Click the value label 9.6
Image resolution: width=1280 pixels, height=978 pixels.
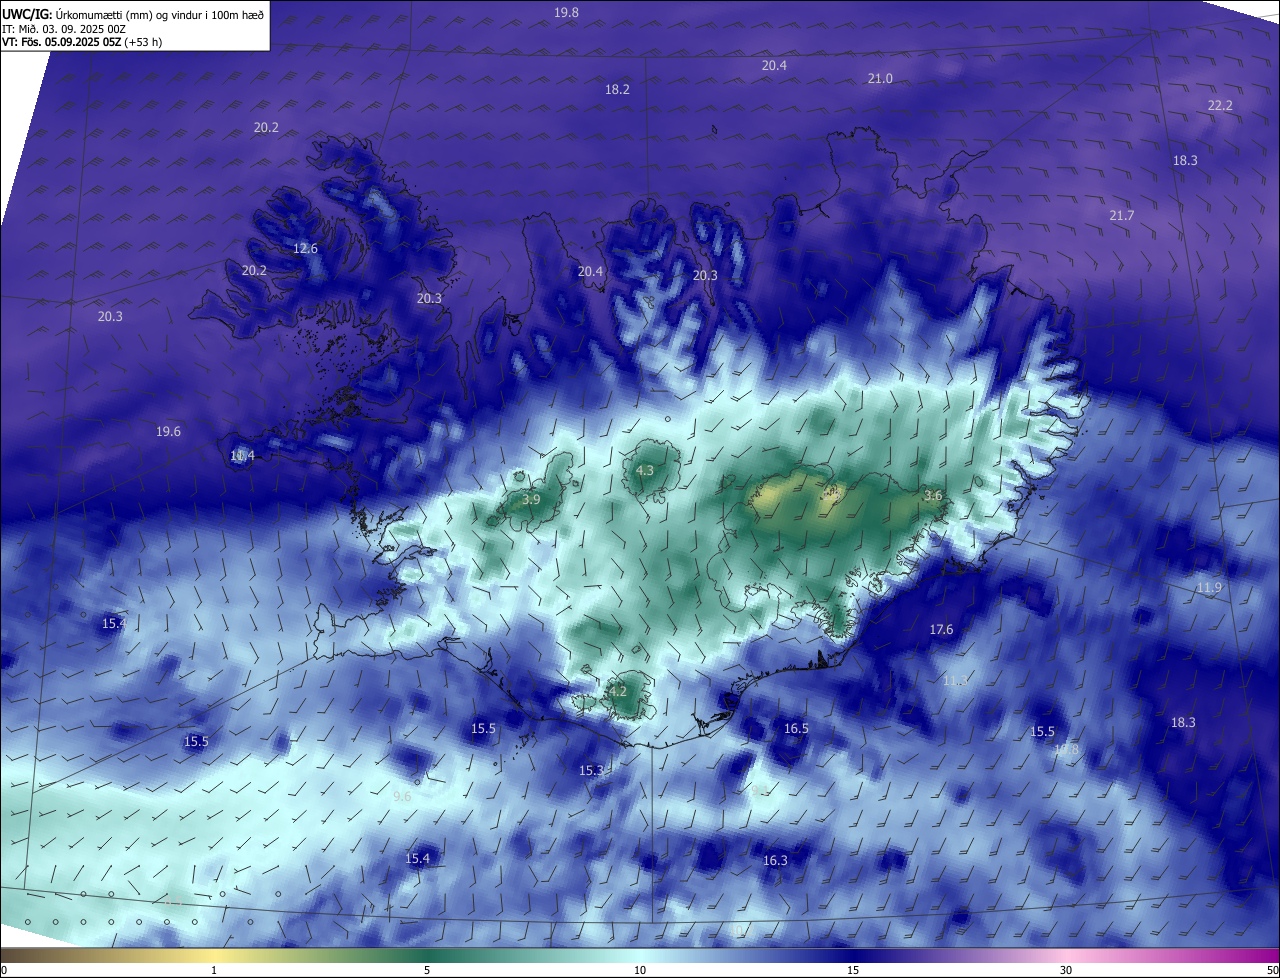pos(402,796)
